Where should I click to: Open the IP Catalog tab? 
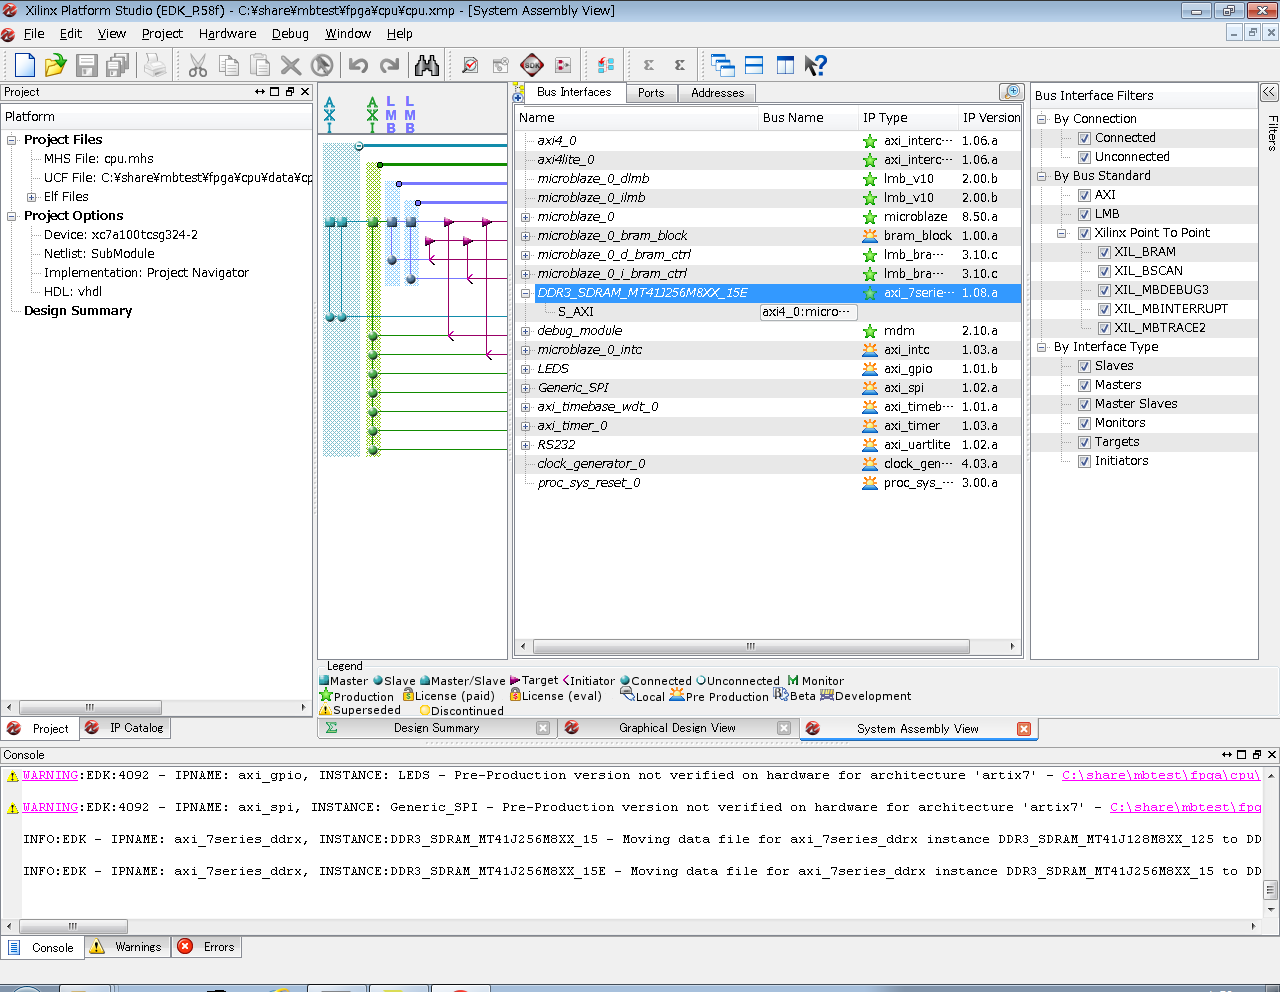pyautogui.click(x=136, y=728)
